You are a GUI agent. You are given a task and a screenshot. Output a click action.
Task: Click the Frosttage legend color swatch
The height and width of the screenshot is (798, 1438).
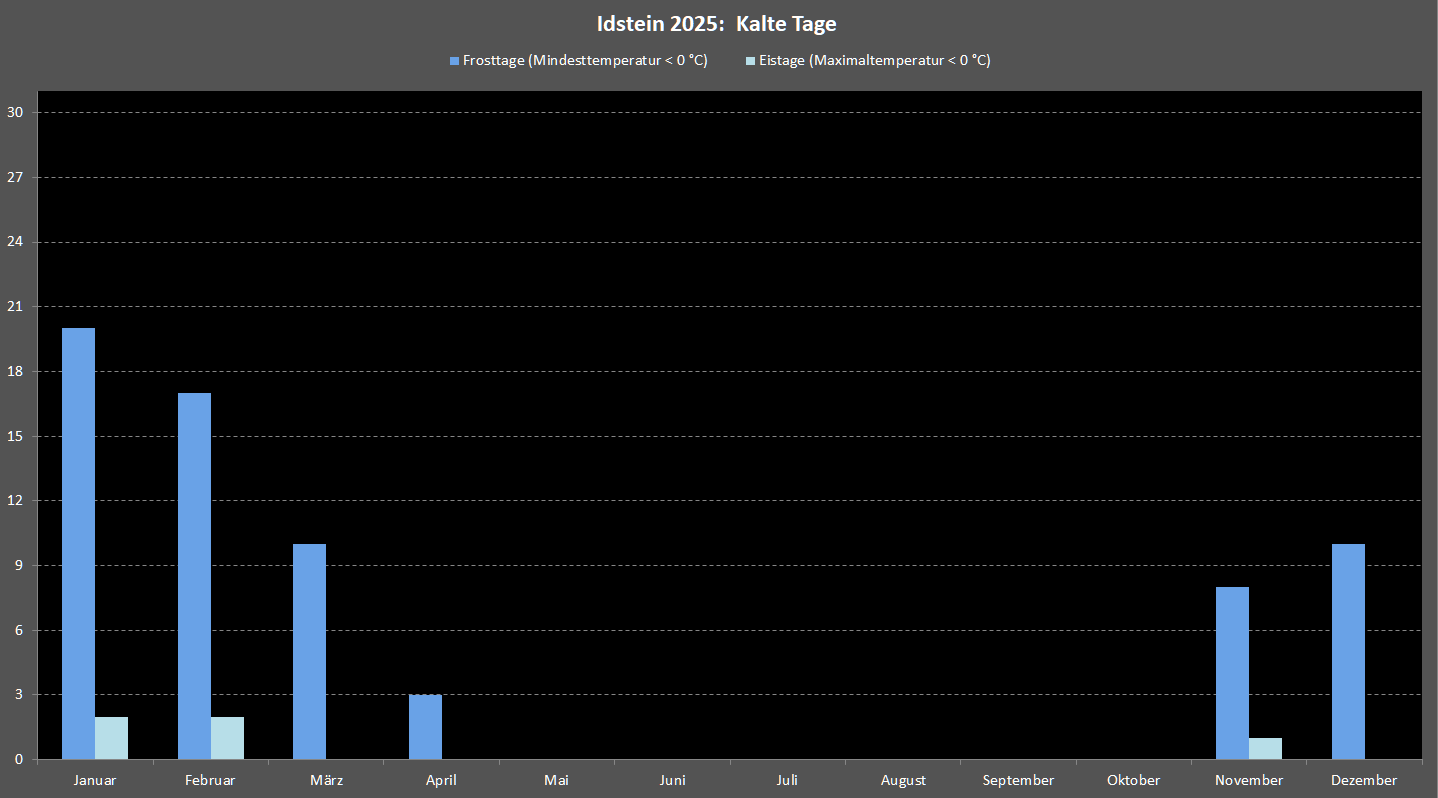454,61
